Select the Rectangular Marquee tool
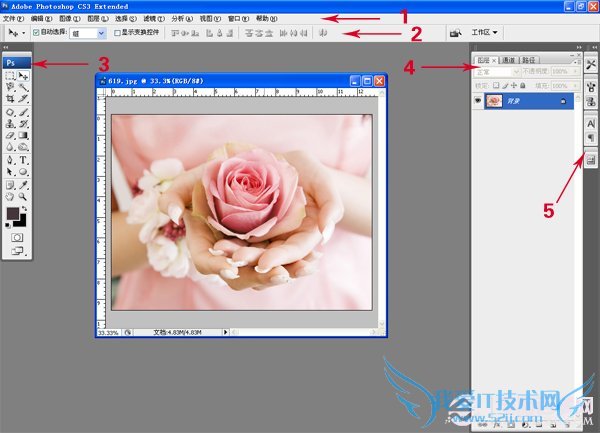 pos(10,76)
